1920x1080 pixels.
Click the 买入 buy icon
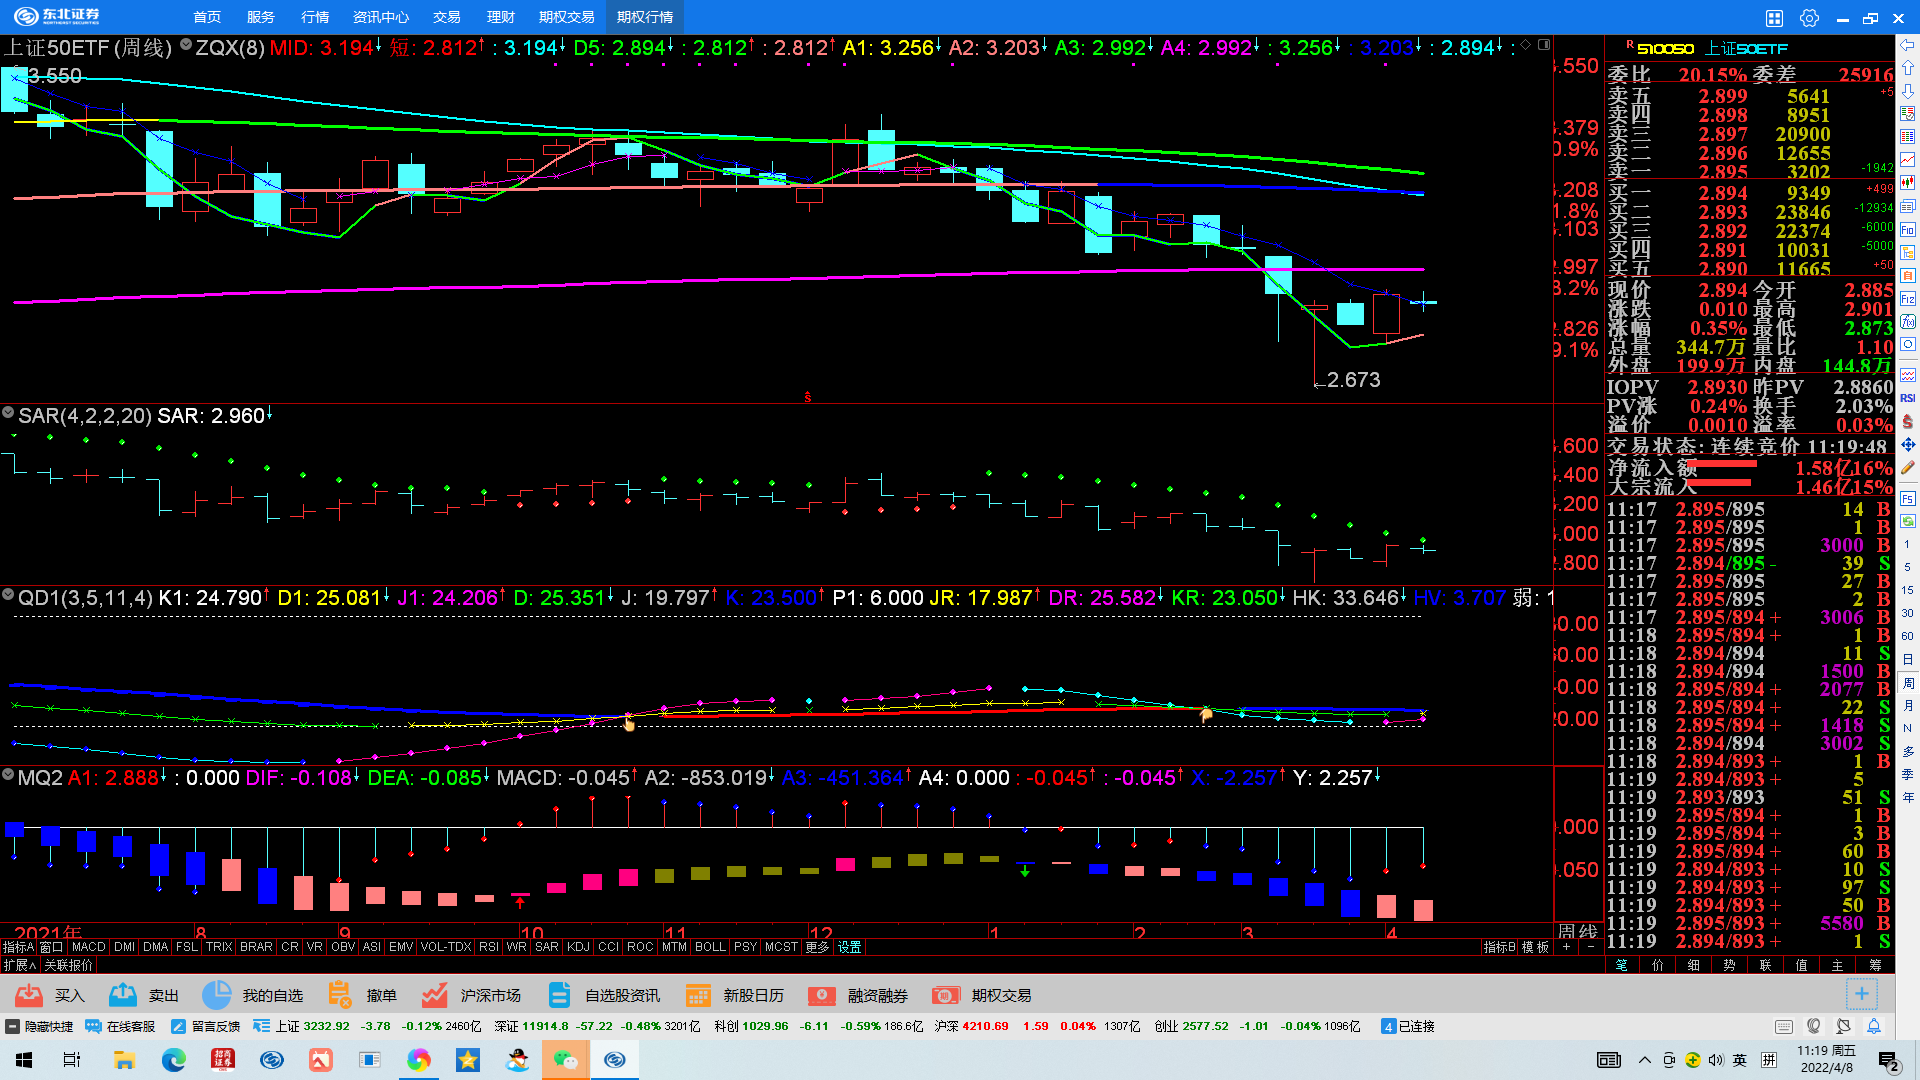pyautogui.click(x=29, y=995)
